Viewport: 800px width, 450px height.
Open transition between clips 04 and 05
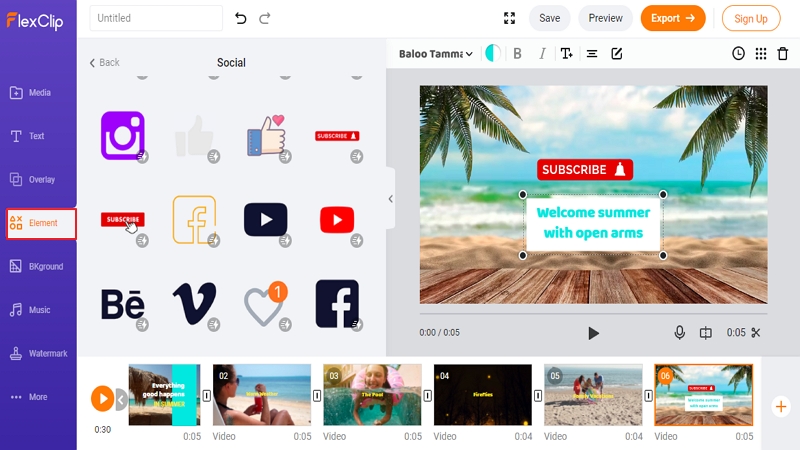coord(538,395)
